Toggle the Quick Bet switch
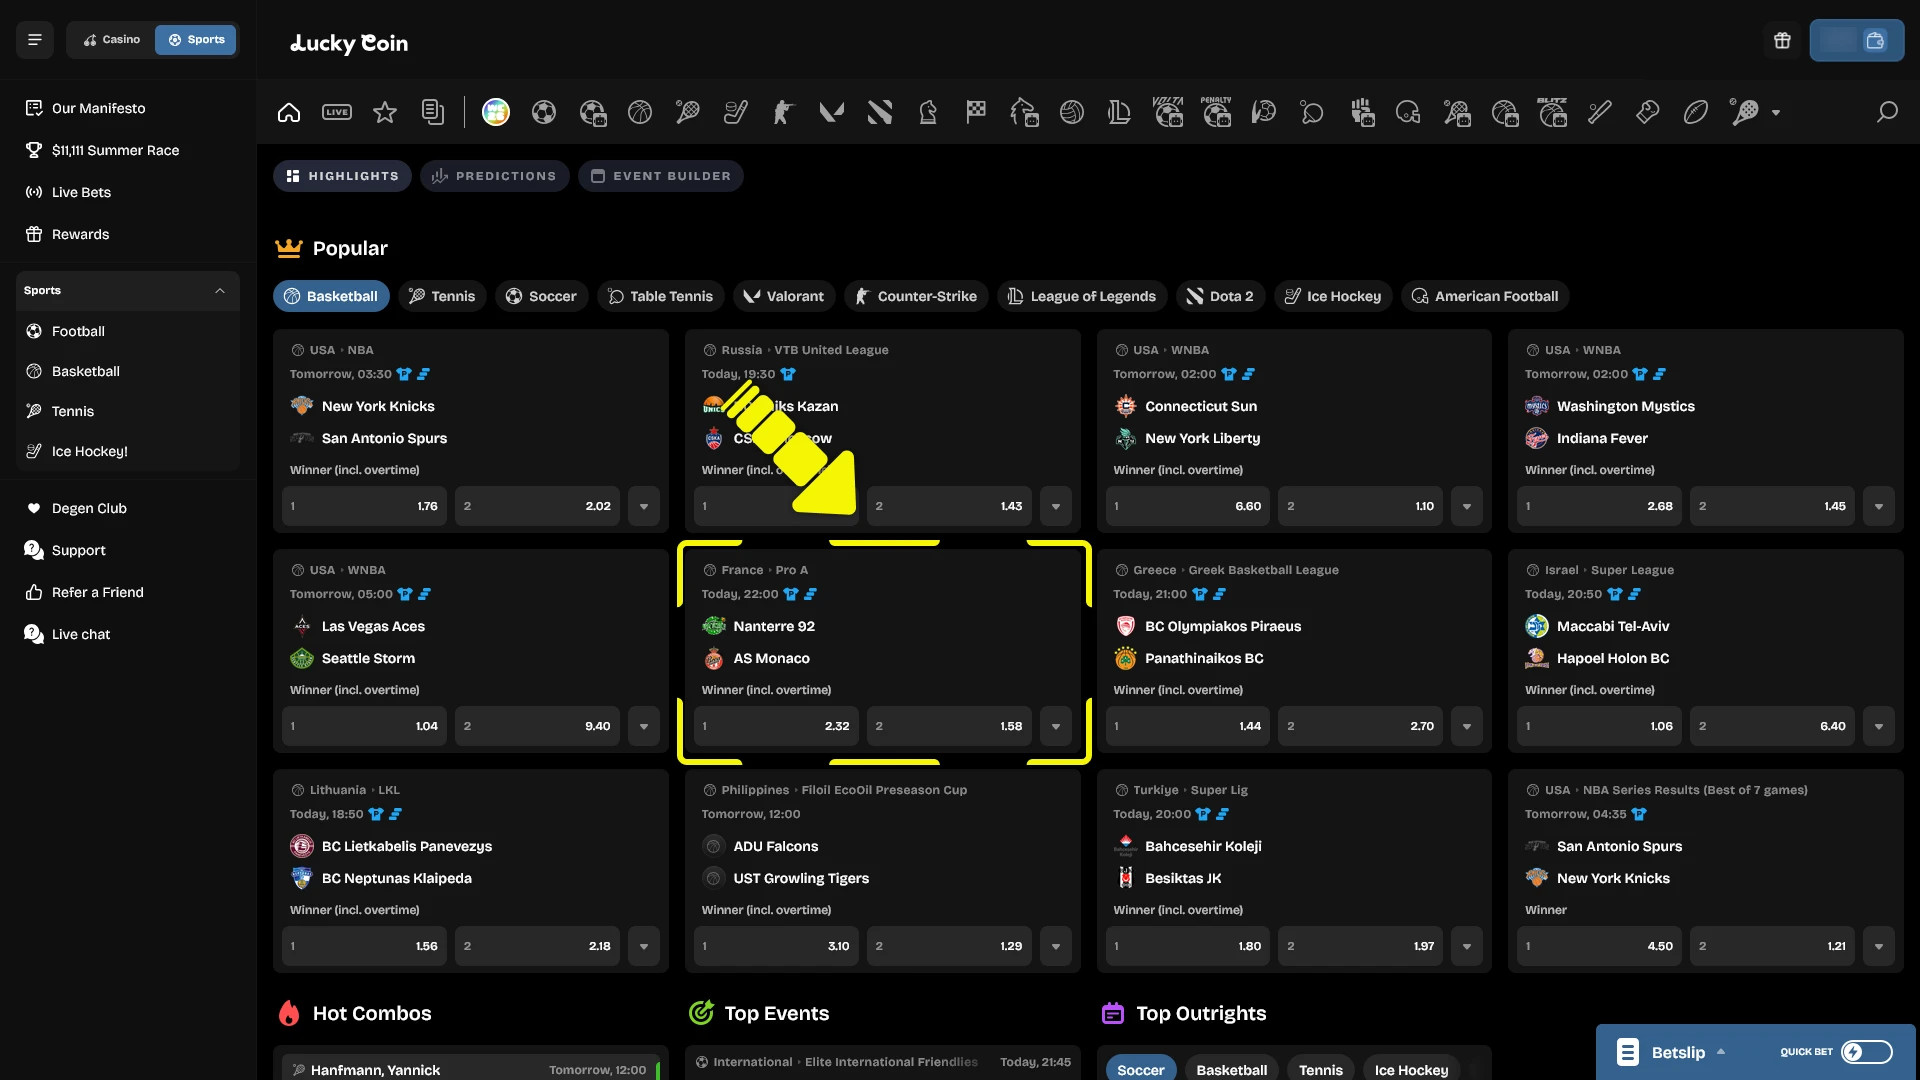 tap(1867, 1052)
